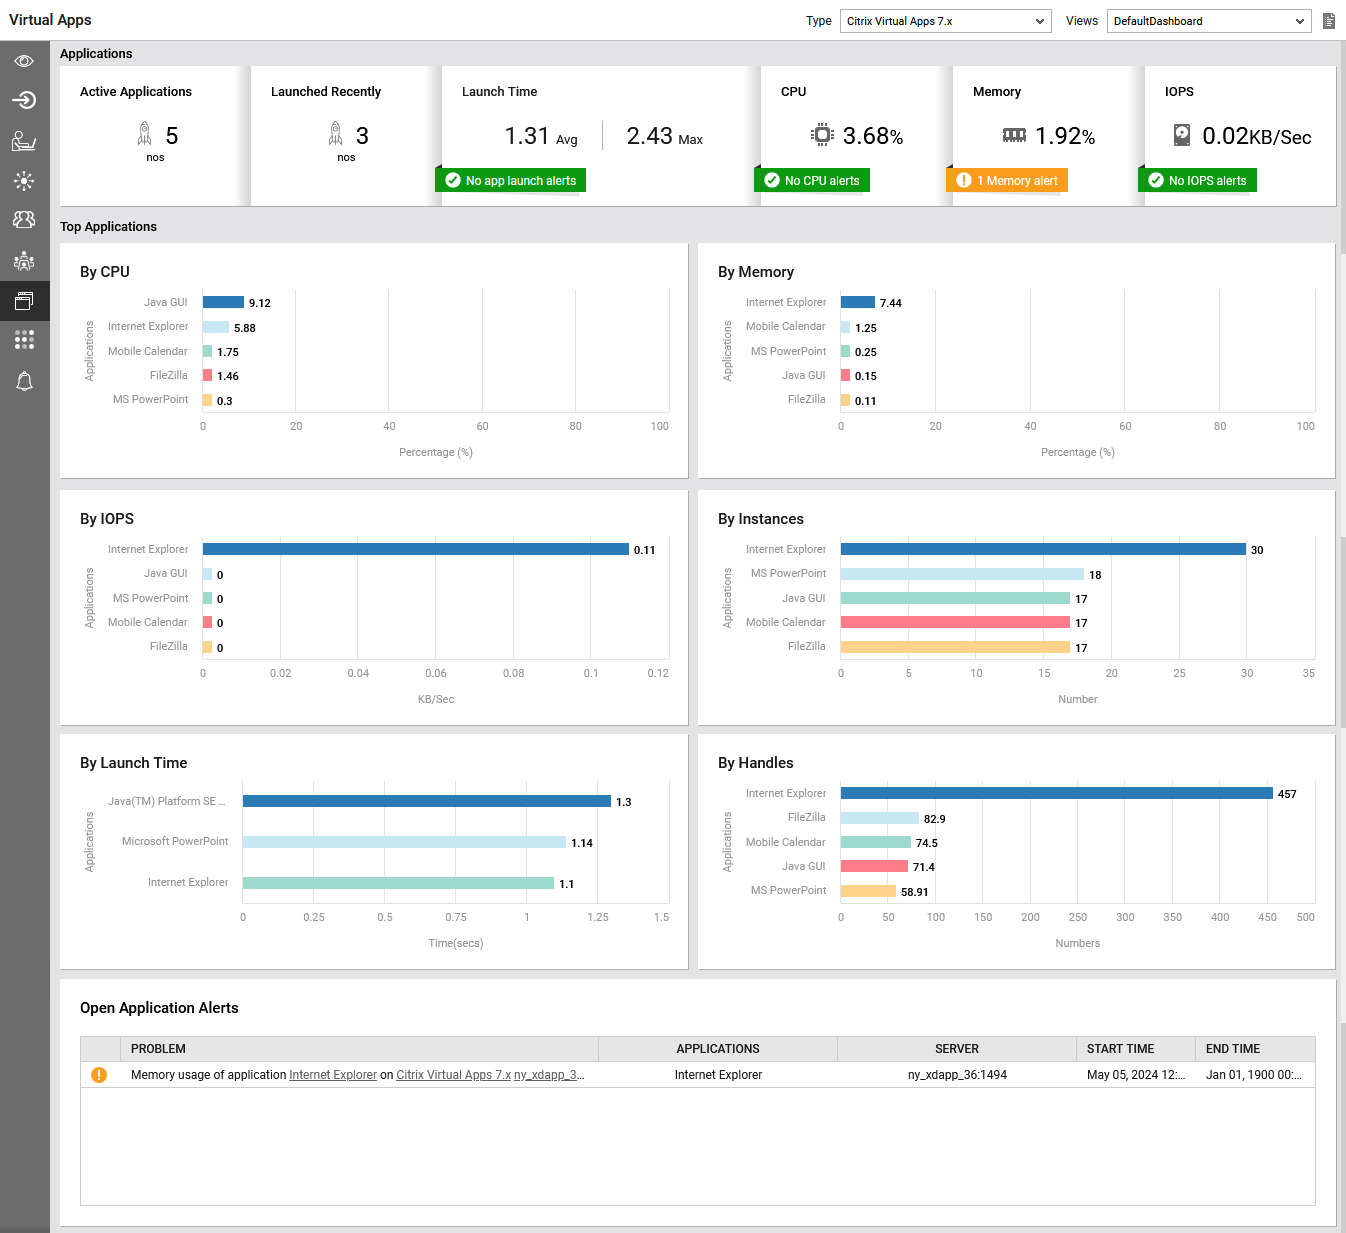Click the No app launch alerts badge
This screenshot has height=1233, width=1346.
(511, 180)
